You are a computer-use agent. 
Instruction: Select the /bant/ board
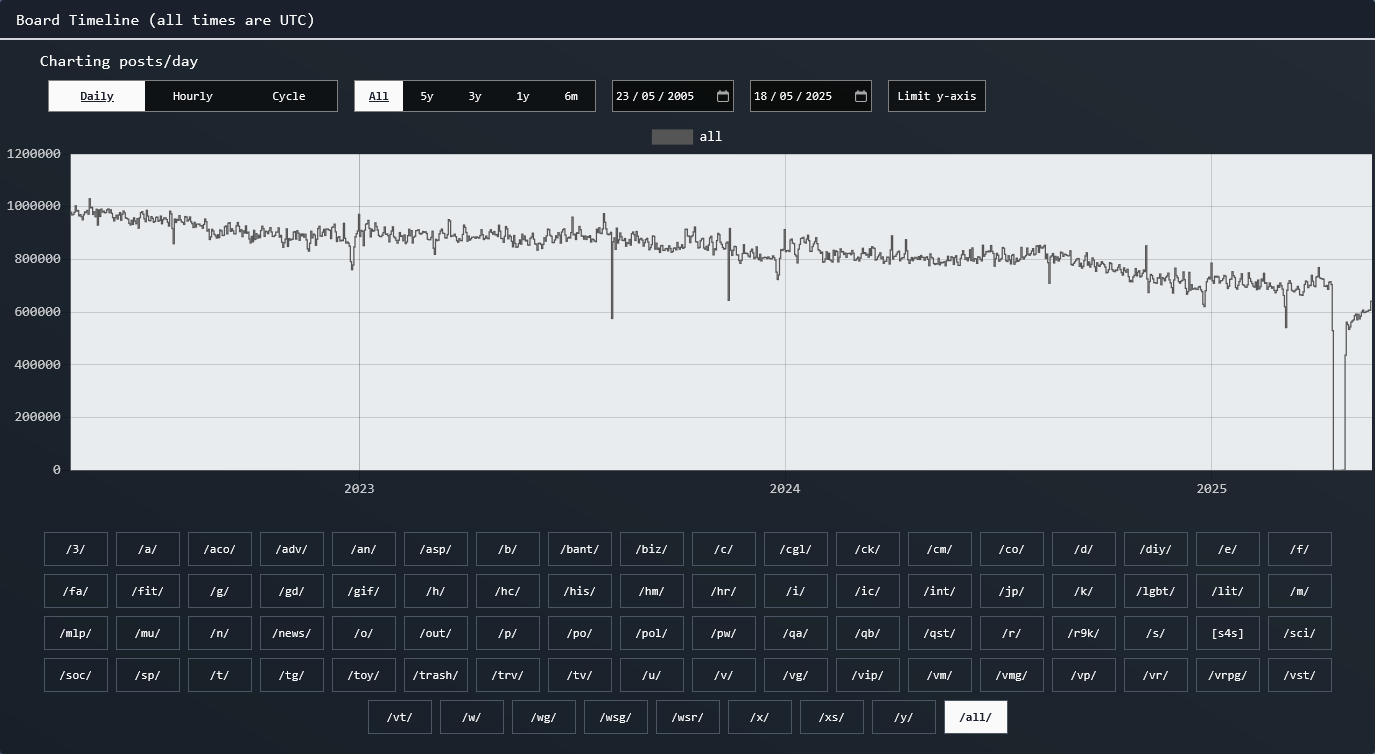pyautogui.click(x=580, y=549)
